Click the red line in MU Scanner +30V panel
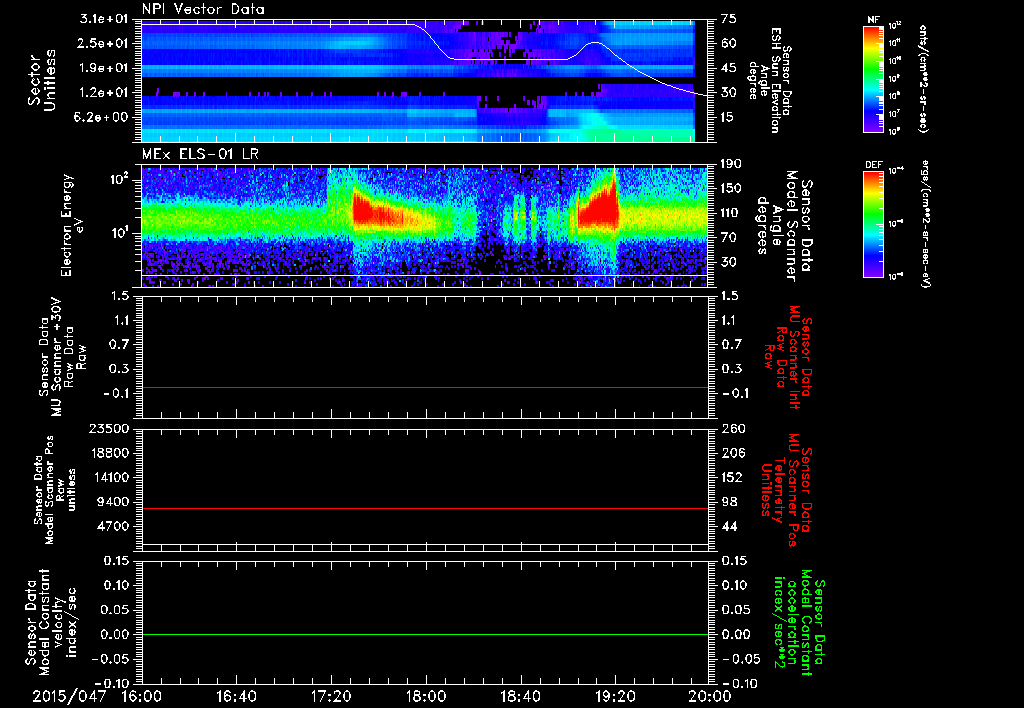Viewport: 1024px width, 708px height. (x=424, y=387)
